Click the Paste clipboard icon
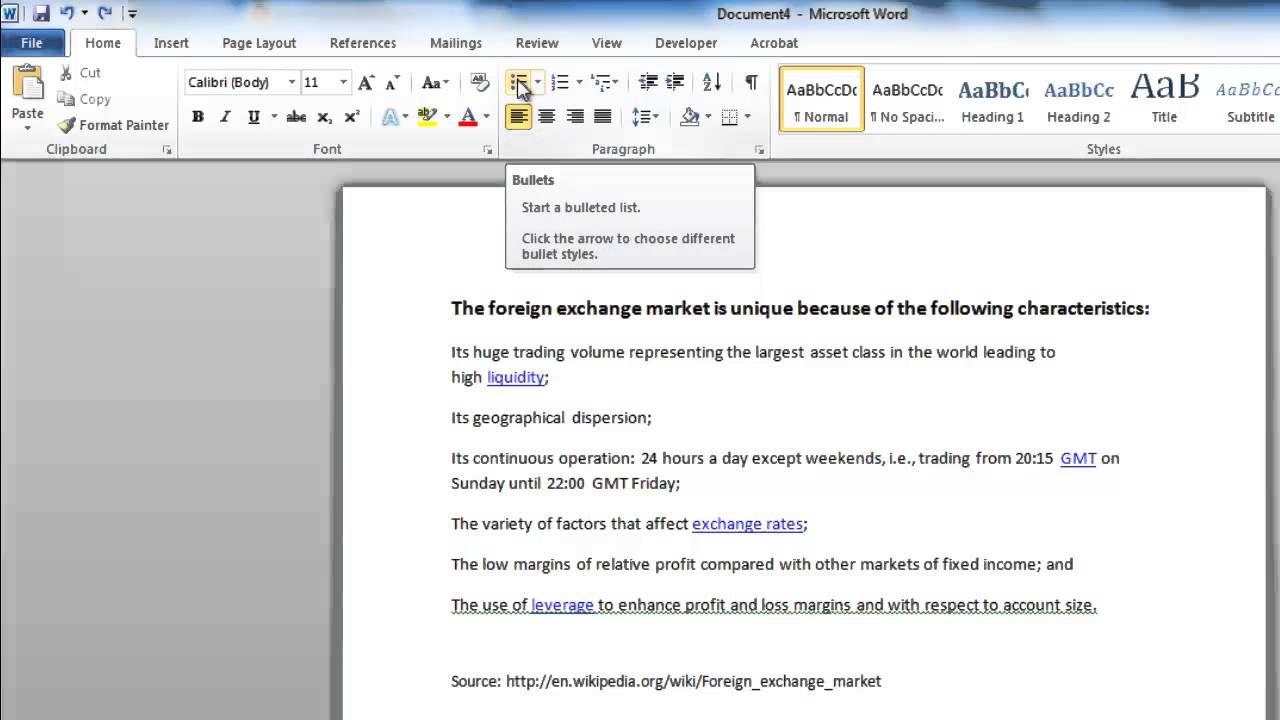The height and width of the screenshot is (720, 1280). pyautogui.click(x=27, y=83)
